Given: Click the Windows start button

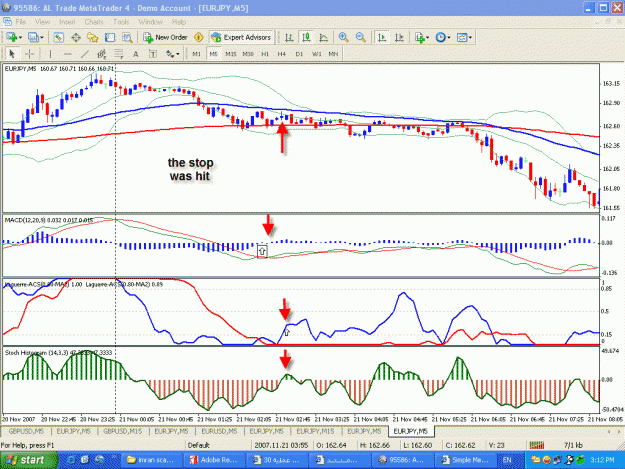Looking at the screenshot, I should [x=29, y=460].
